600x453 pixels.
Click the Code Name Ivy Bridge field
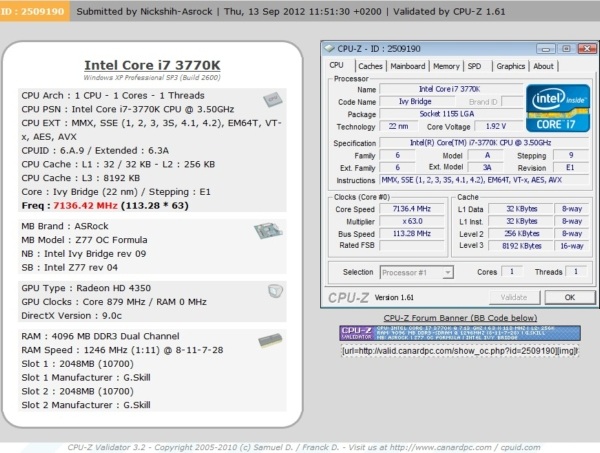415,101
